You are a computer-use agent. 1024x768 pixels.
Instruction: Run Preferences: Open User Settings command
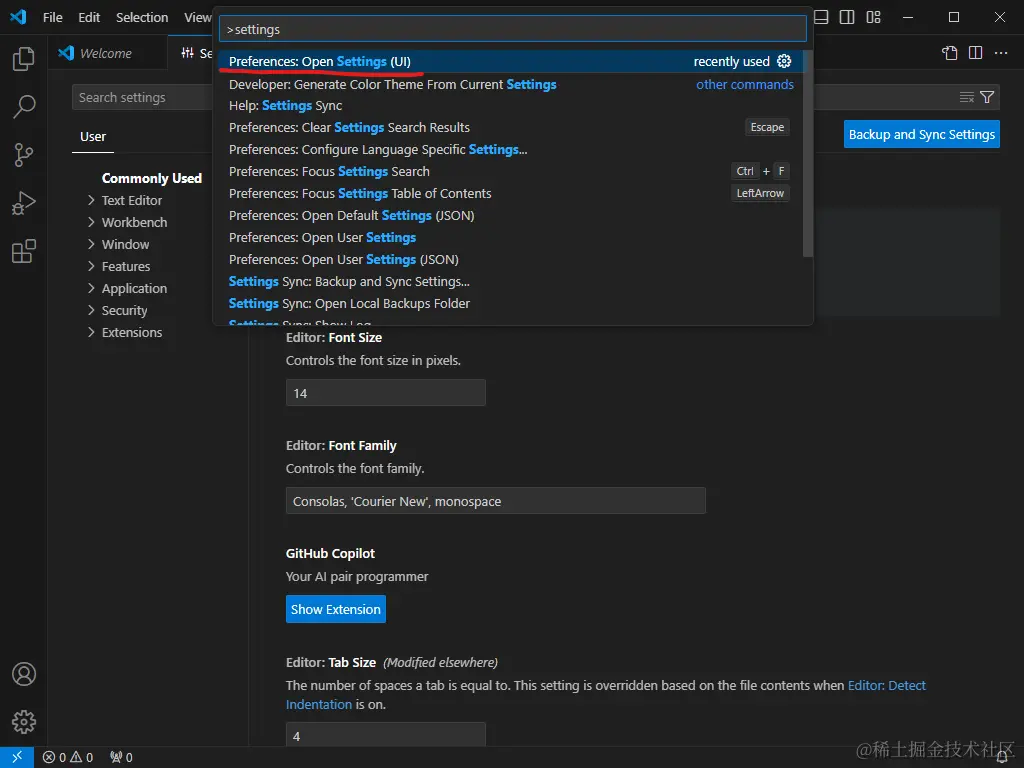[x=509, y=238]
